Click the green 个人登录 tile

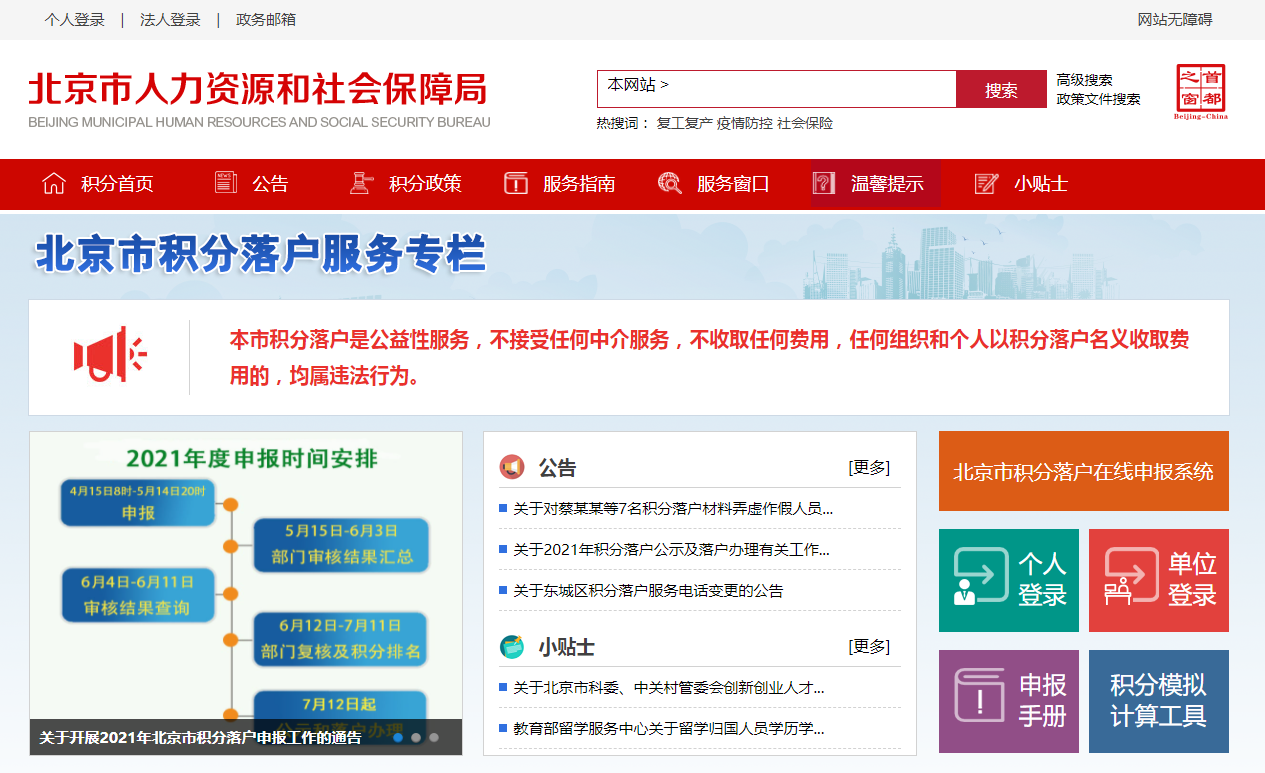[1009, 580]
